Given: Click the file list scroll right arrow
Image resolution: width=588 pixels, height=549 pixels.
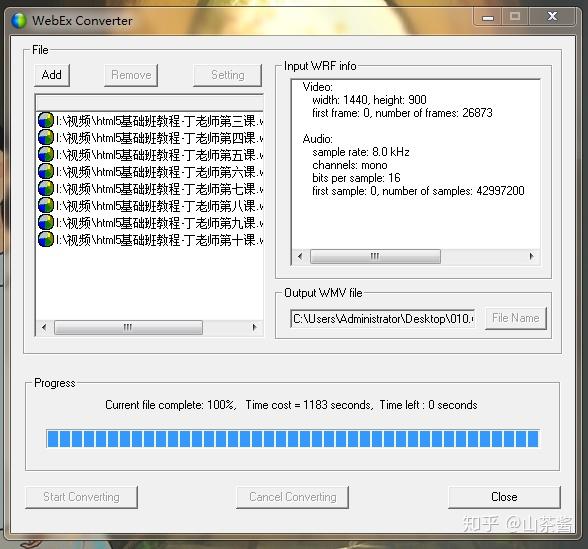Looking at the screenshot, I should click(x=254, y=327).
